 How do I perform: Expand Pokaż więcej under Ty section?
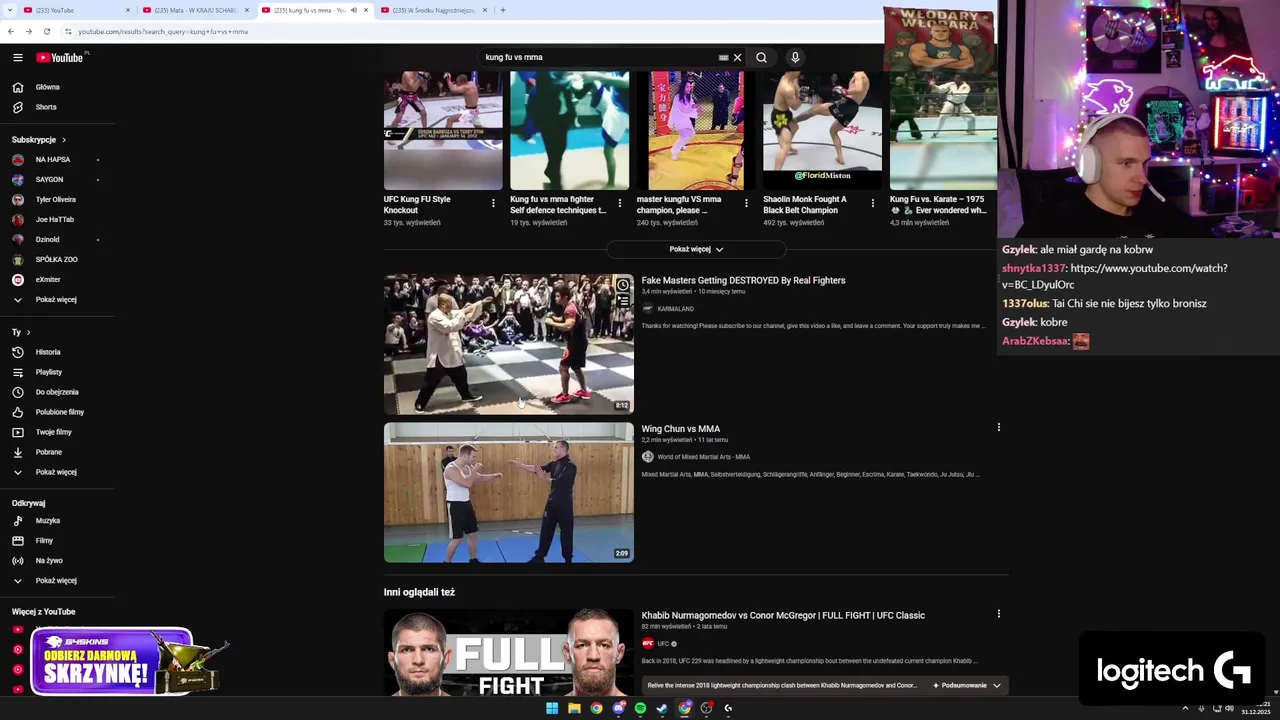(57, 472)
